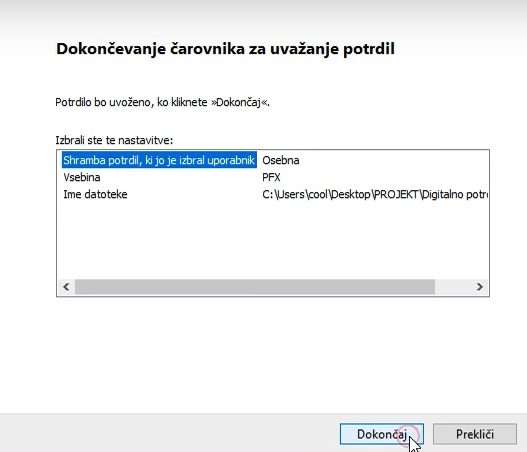Viewport: 527px width, 452px height.
Task: Select the 'Ime datoteke' row label
Action: [x=95, y=194]
